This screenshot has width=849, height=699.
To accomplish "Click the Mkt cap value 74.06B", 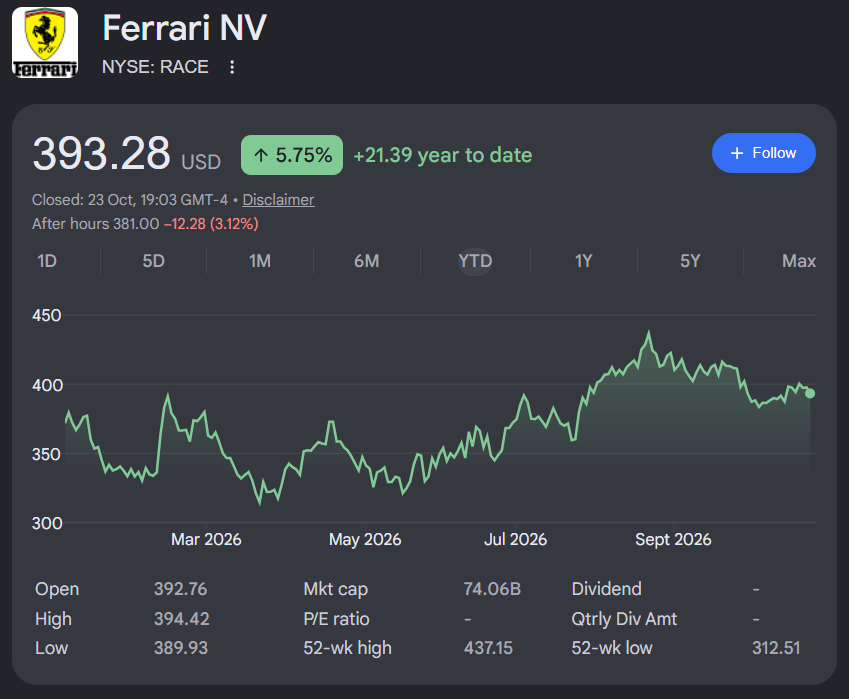I will [x=492, y=589].
